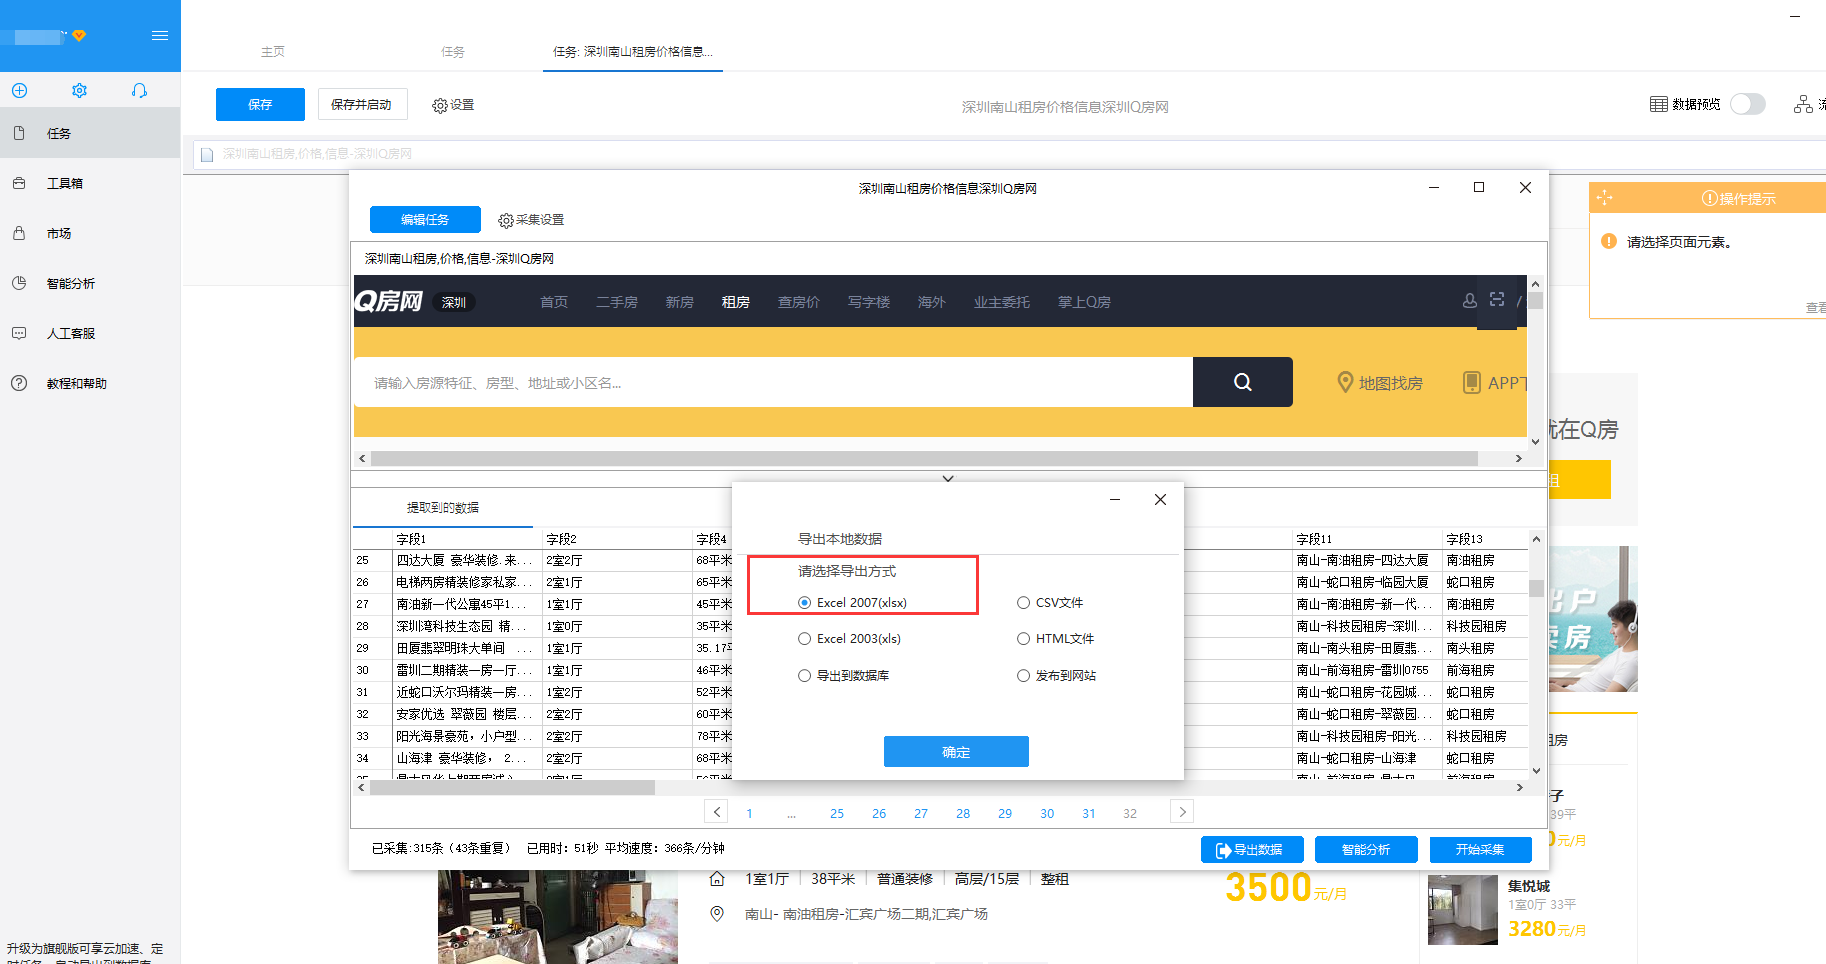Open the 深圳 city selector
Viewport: 1826px width, 964px height.
coord(454,302)
